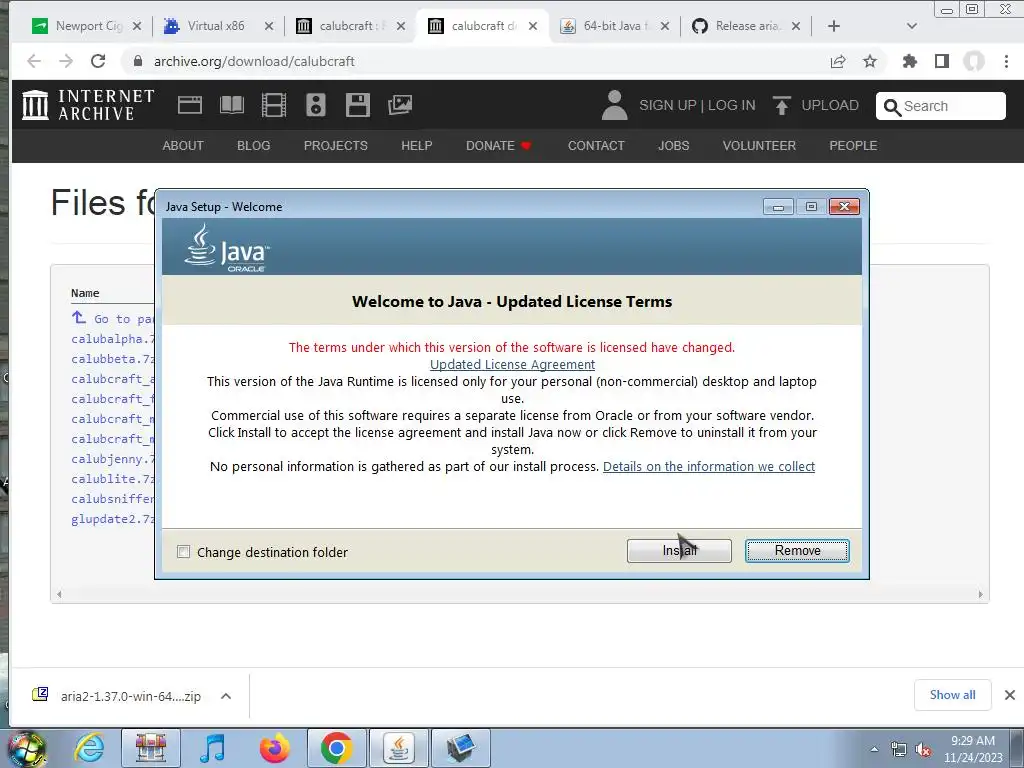Click the user avatar icon
1024x768 pixels.
(x=614, y=105)
